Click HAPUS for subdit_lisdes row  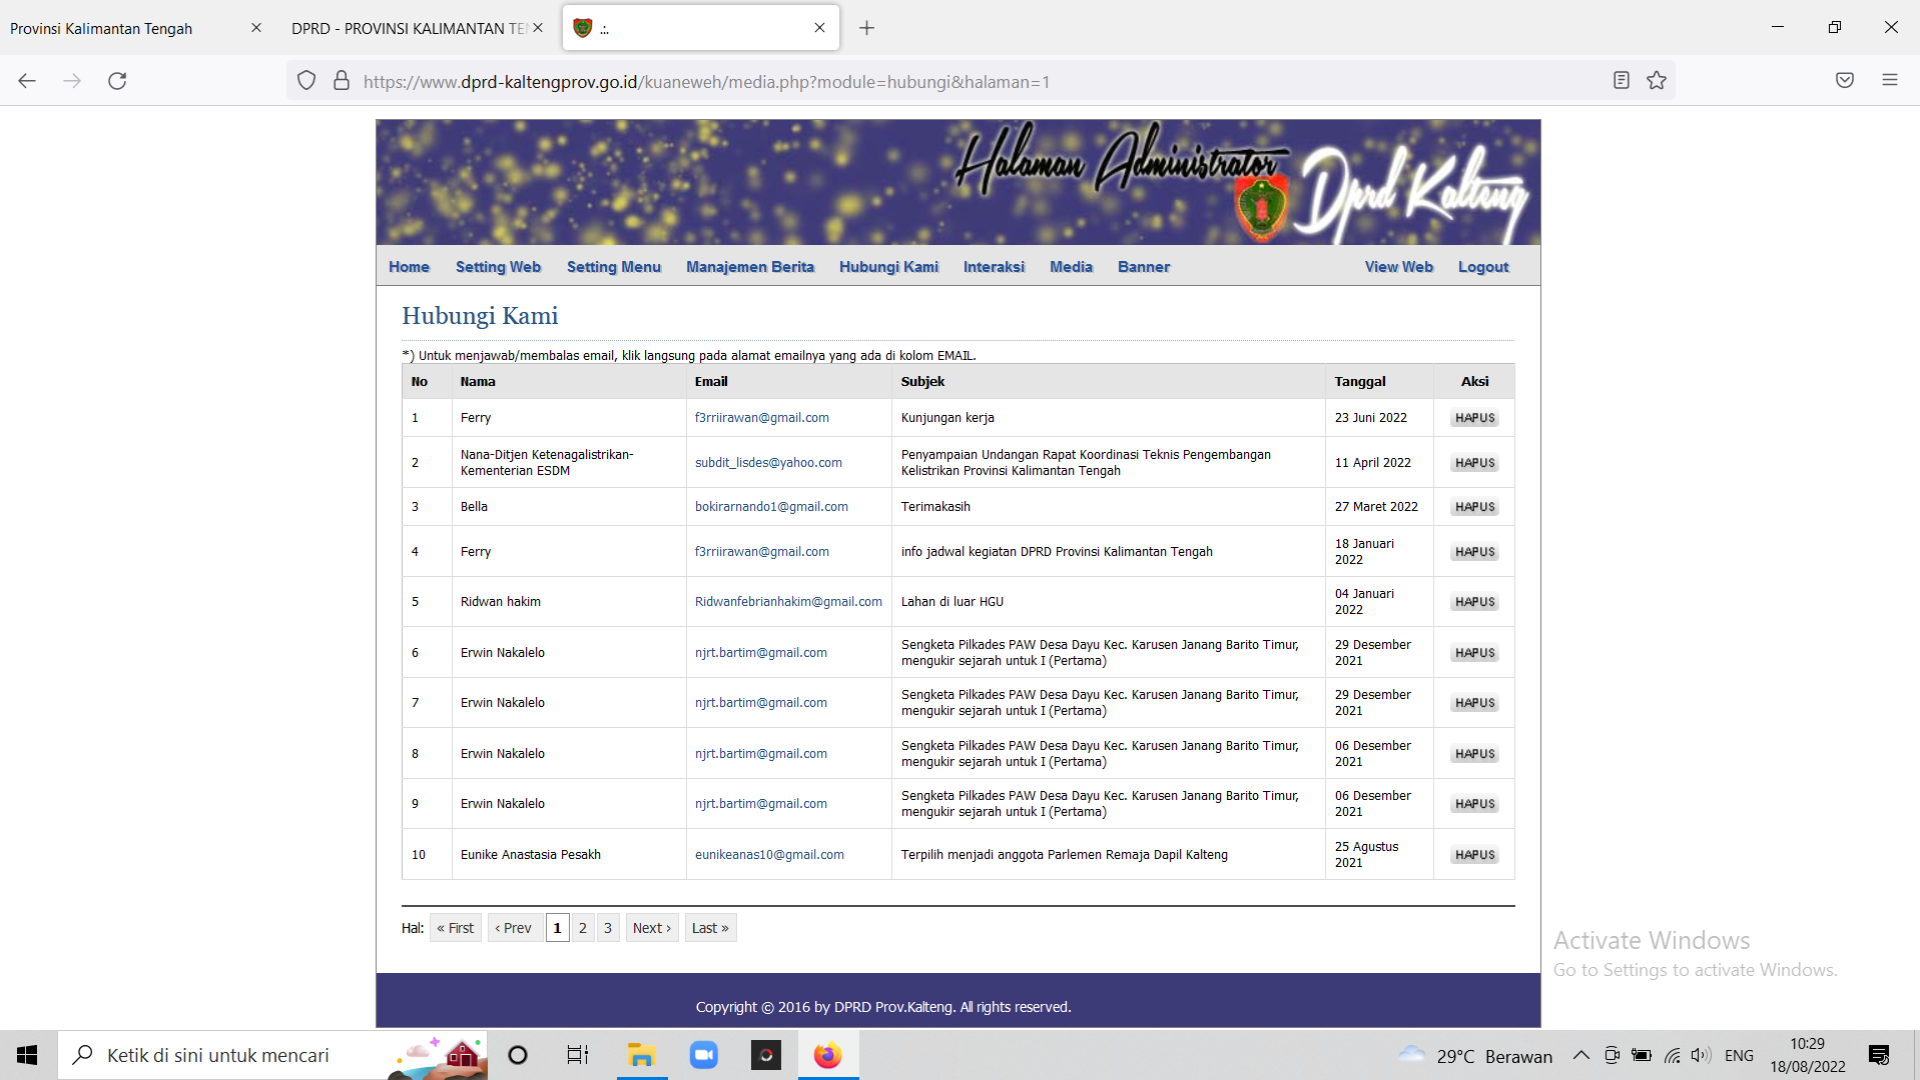(x=1475, y=463)
